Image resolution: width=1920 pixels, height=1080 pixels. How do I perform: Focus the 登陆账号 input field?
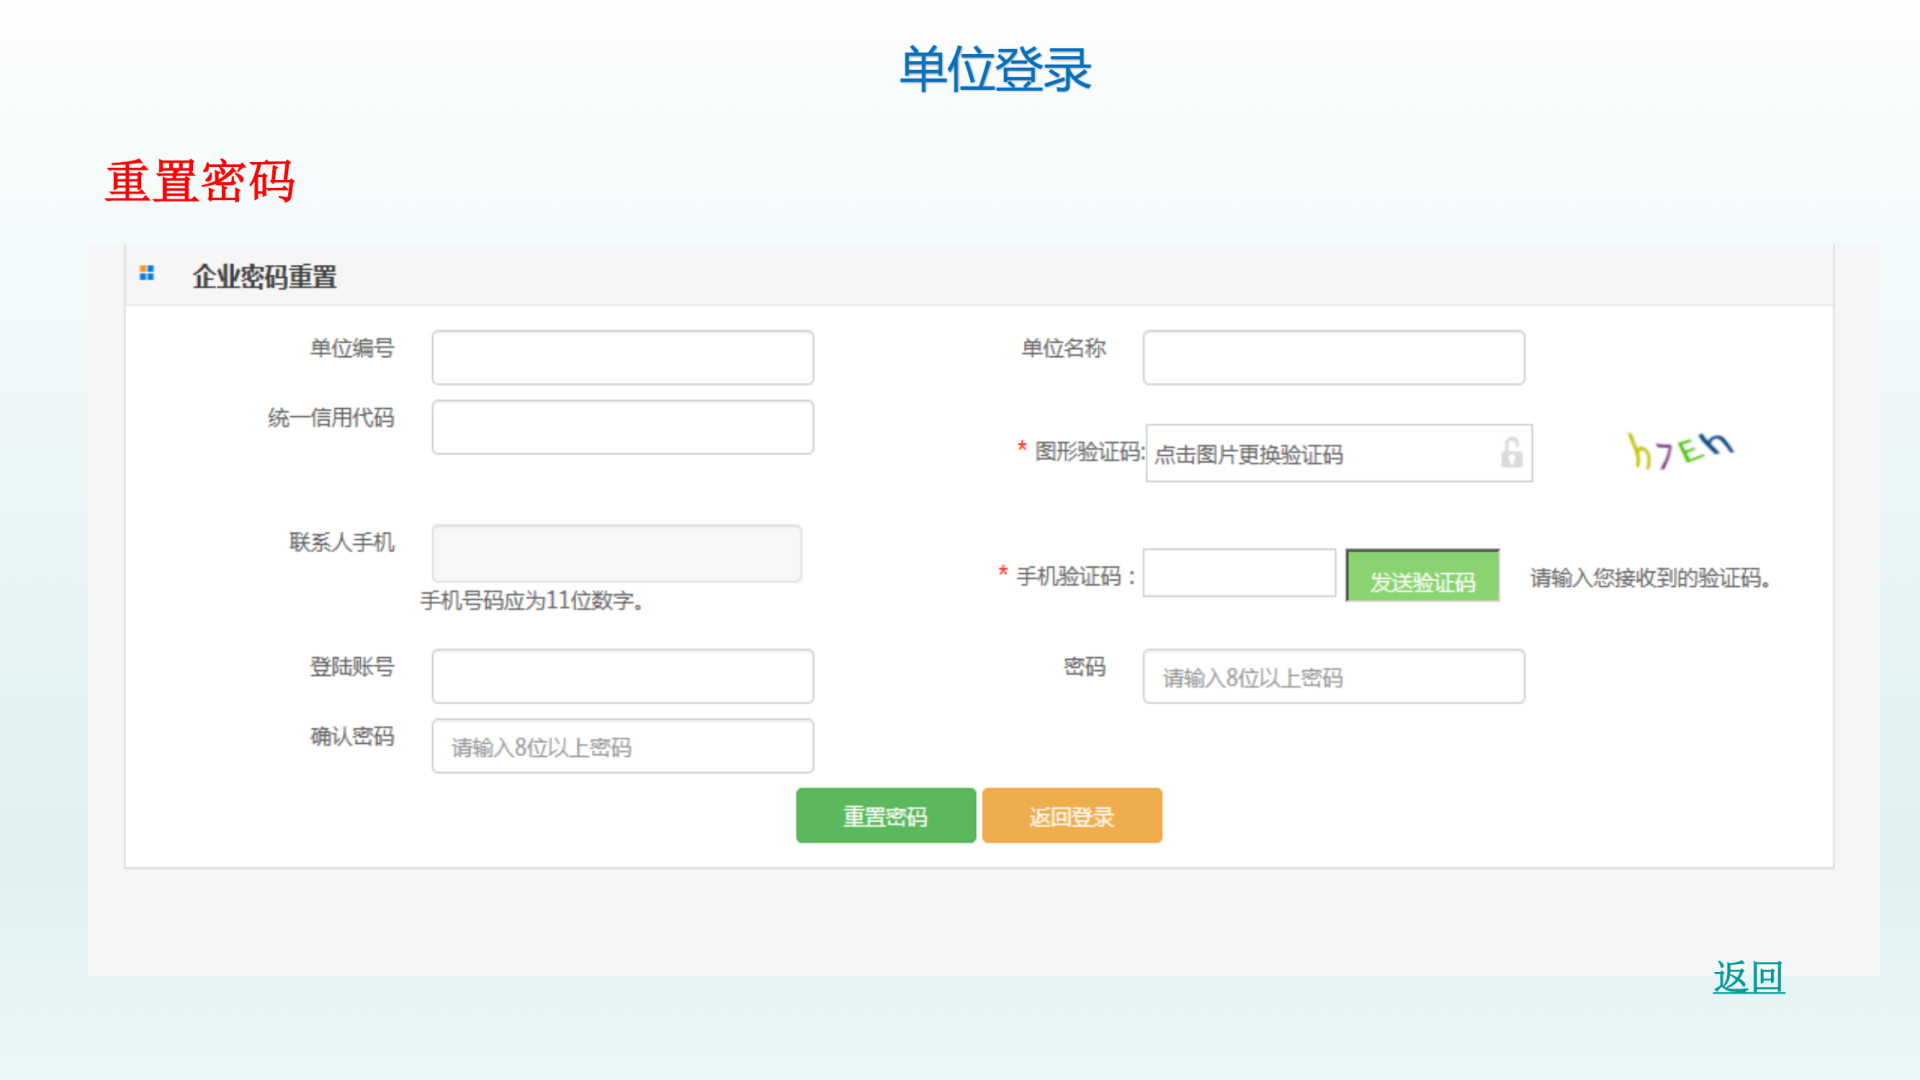[x=622, y=677]
